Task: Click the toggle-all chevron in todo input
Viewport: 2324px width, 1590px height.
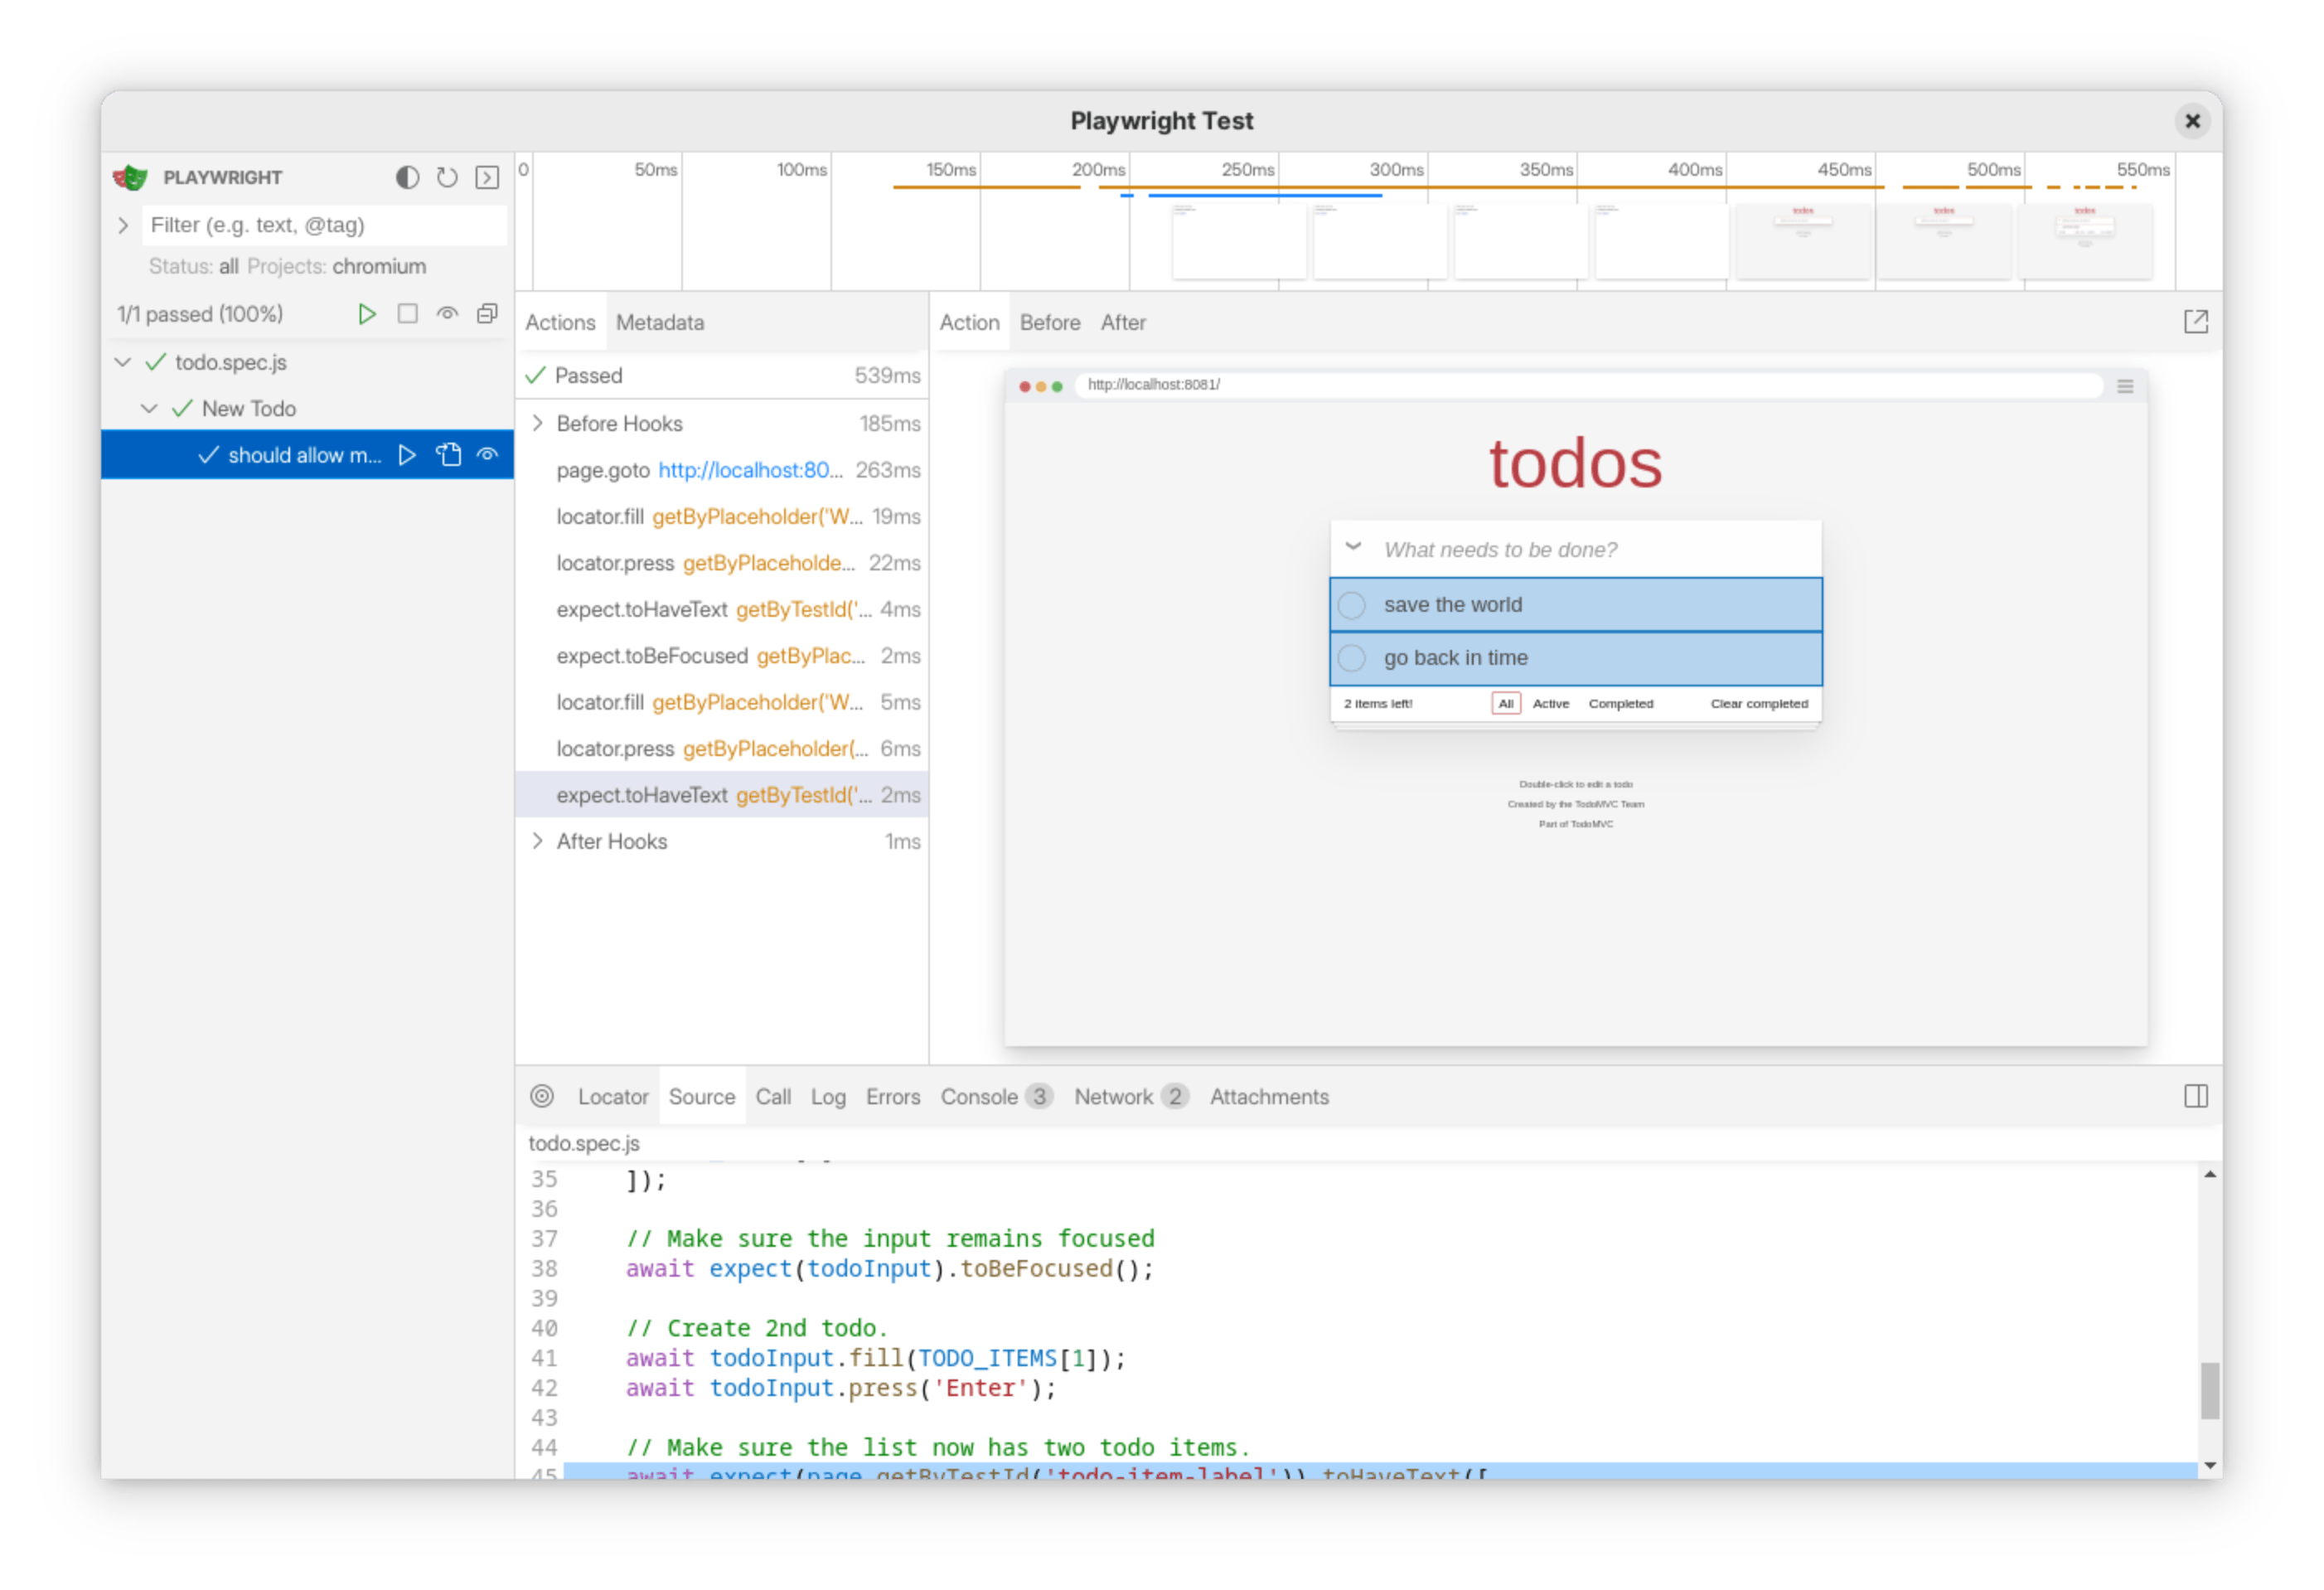Action: coord(1353,547)
